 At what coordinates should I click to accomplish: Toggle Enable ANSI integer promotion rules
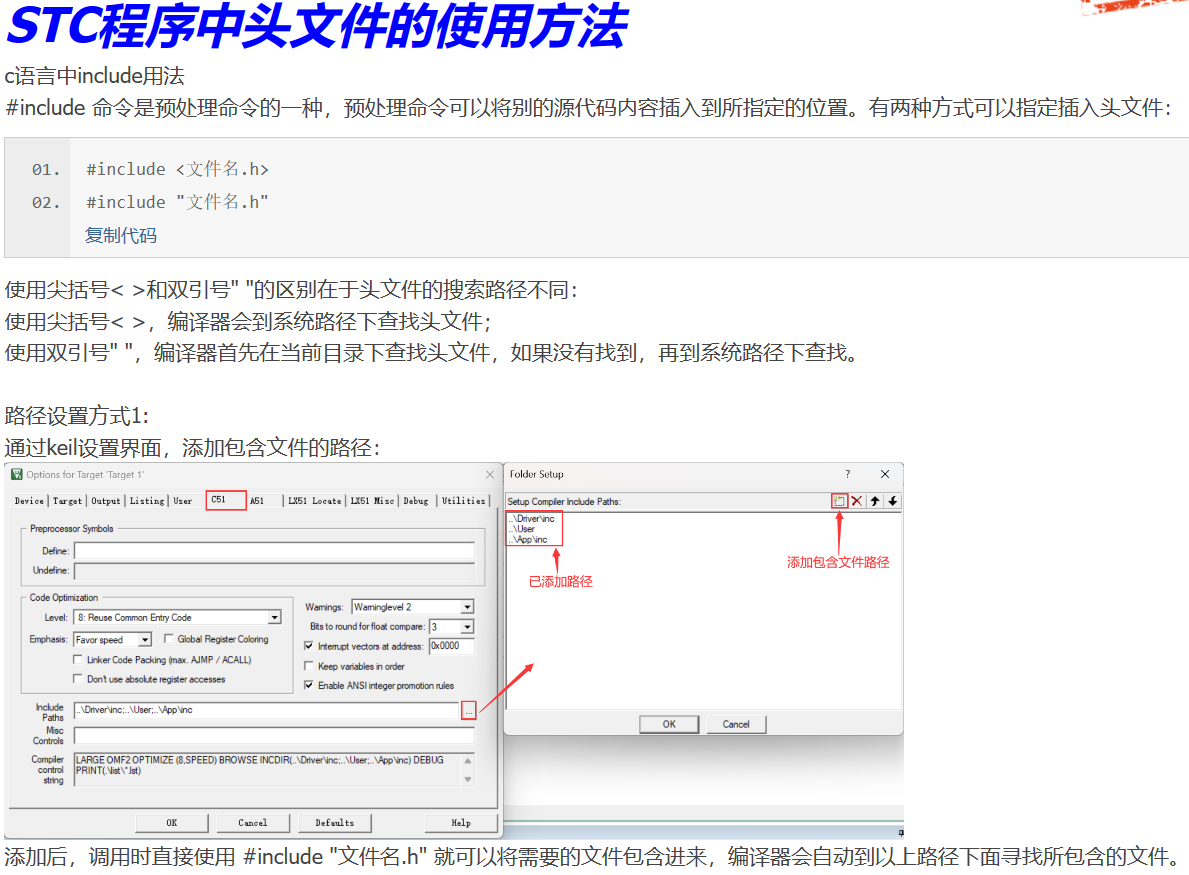309,685
